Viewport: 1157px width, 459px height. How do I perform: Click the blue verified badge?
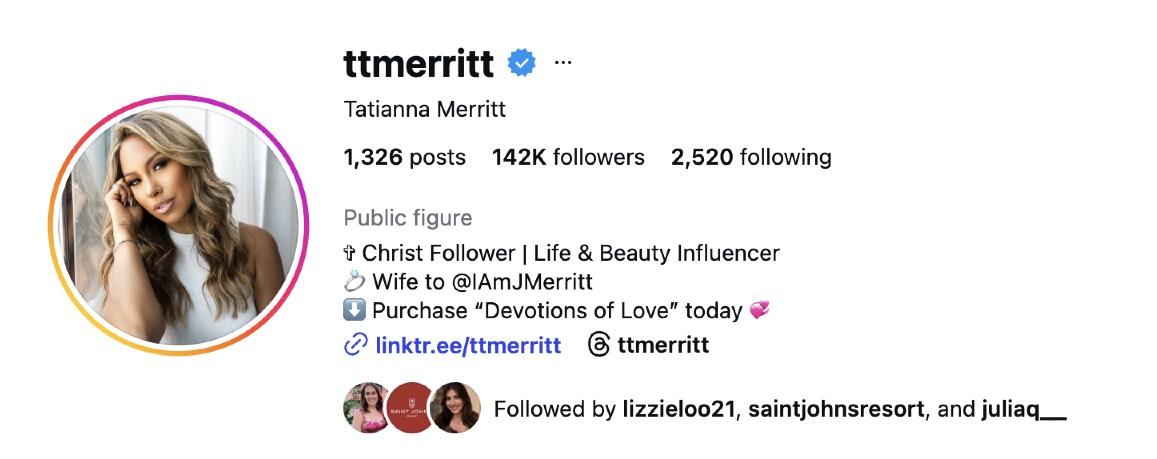(521, 63)
